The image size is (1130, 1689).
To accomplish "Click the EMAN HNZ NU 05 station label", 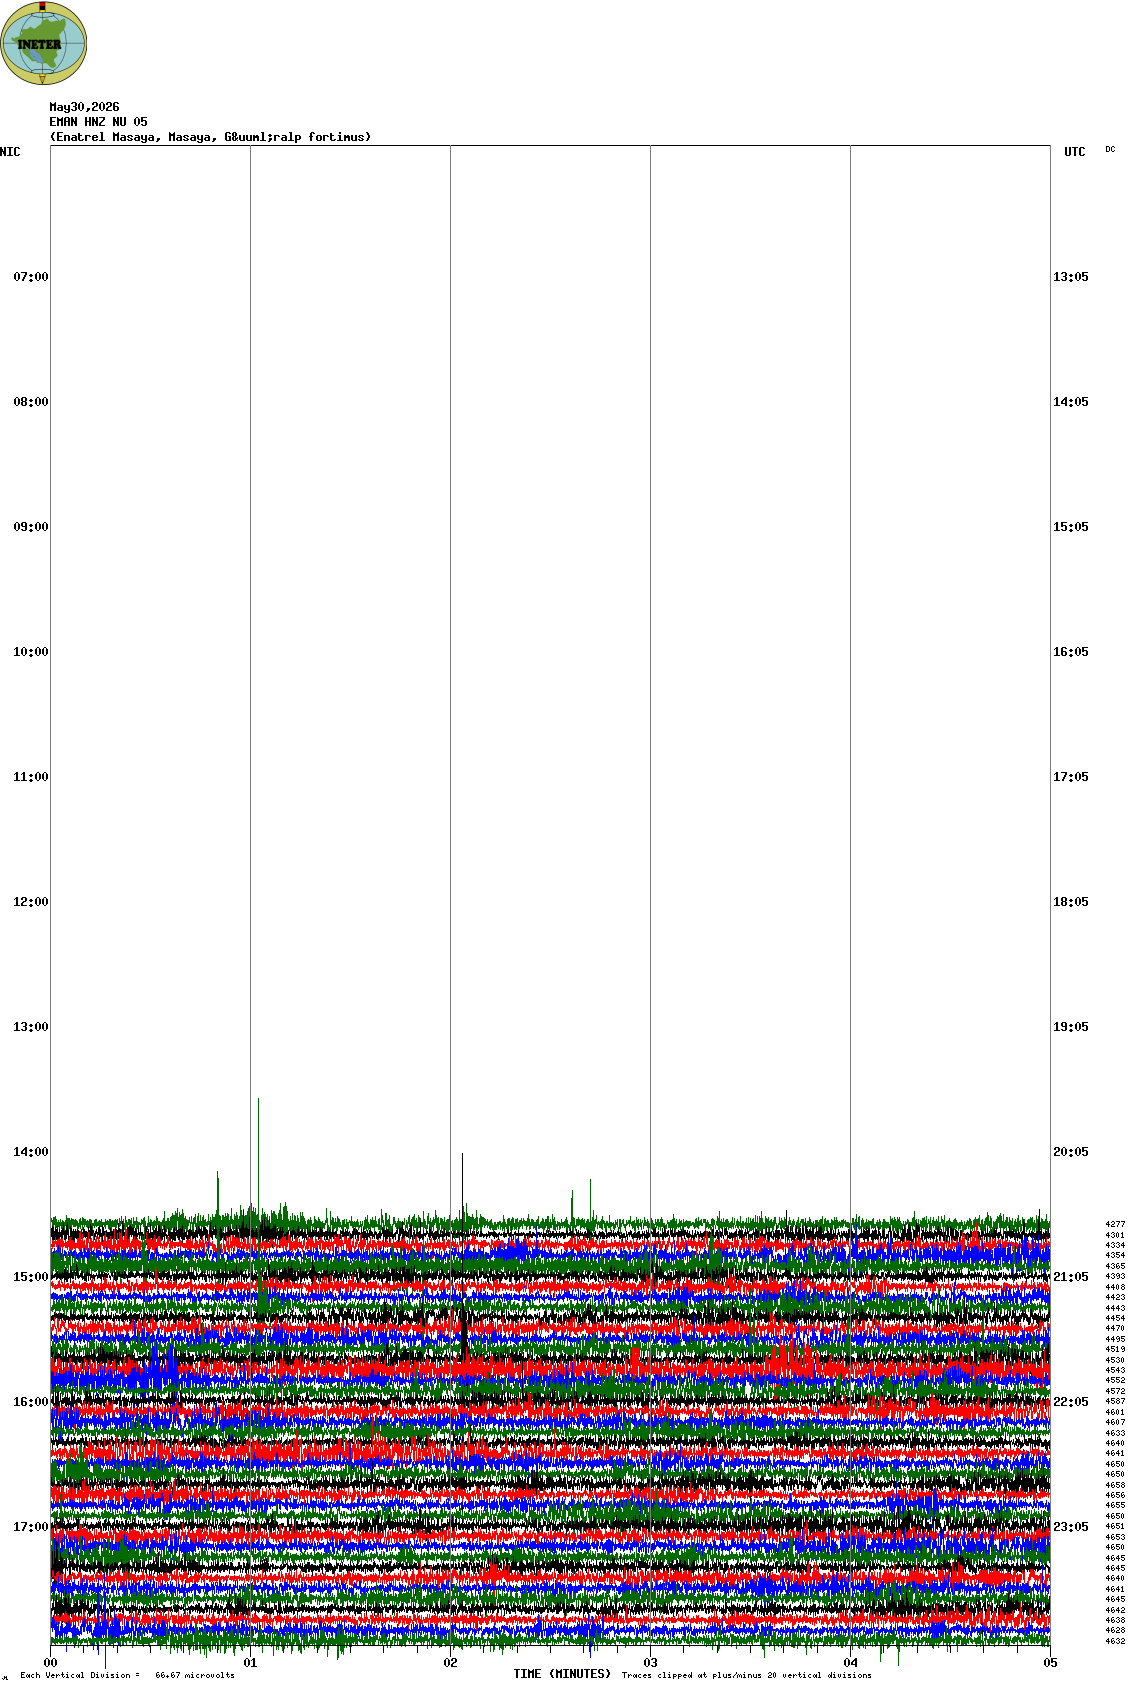I will (98, 122).
